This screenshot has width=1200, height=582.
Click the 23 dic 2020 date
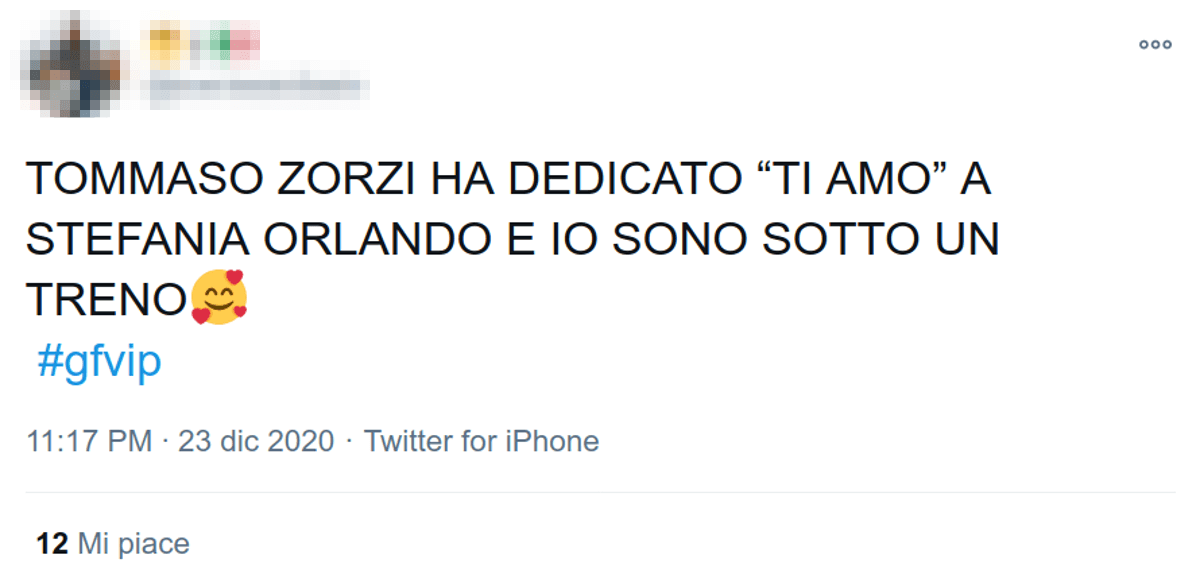coord(256,441)
